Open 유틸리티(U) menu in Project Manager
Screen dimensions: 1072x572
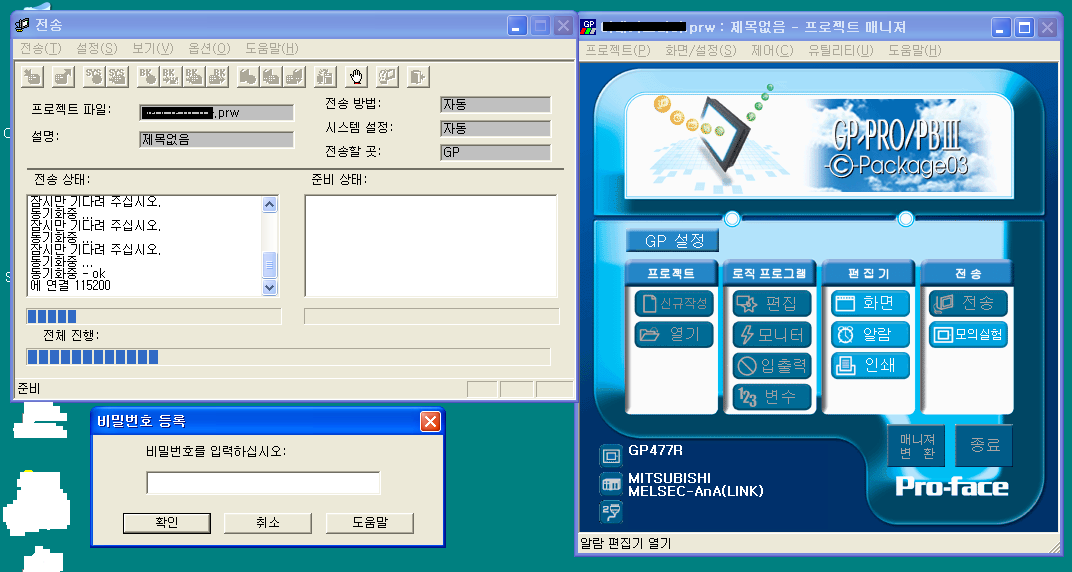(x=841, y=51)
